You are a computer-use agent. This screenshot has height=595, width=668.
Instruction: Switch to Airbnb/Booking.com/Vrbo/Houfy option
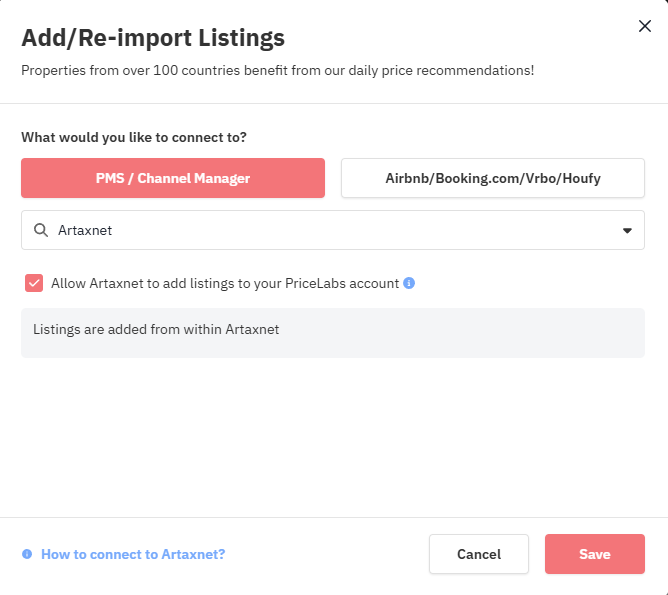[x=493, y=178]
